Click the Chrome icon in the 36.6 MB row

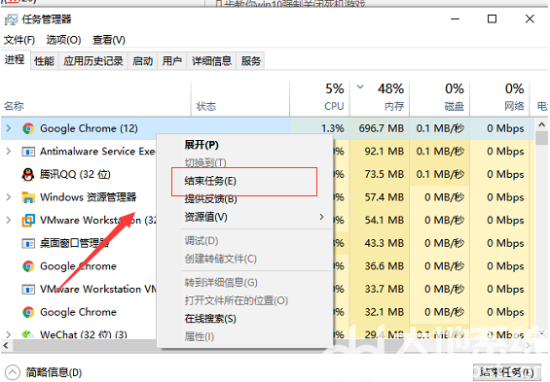pos(28,266)
